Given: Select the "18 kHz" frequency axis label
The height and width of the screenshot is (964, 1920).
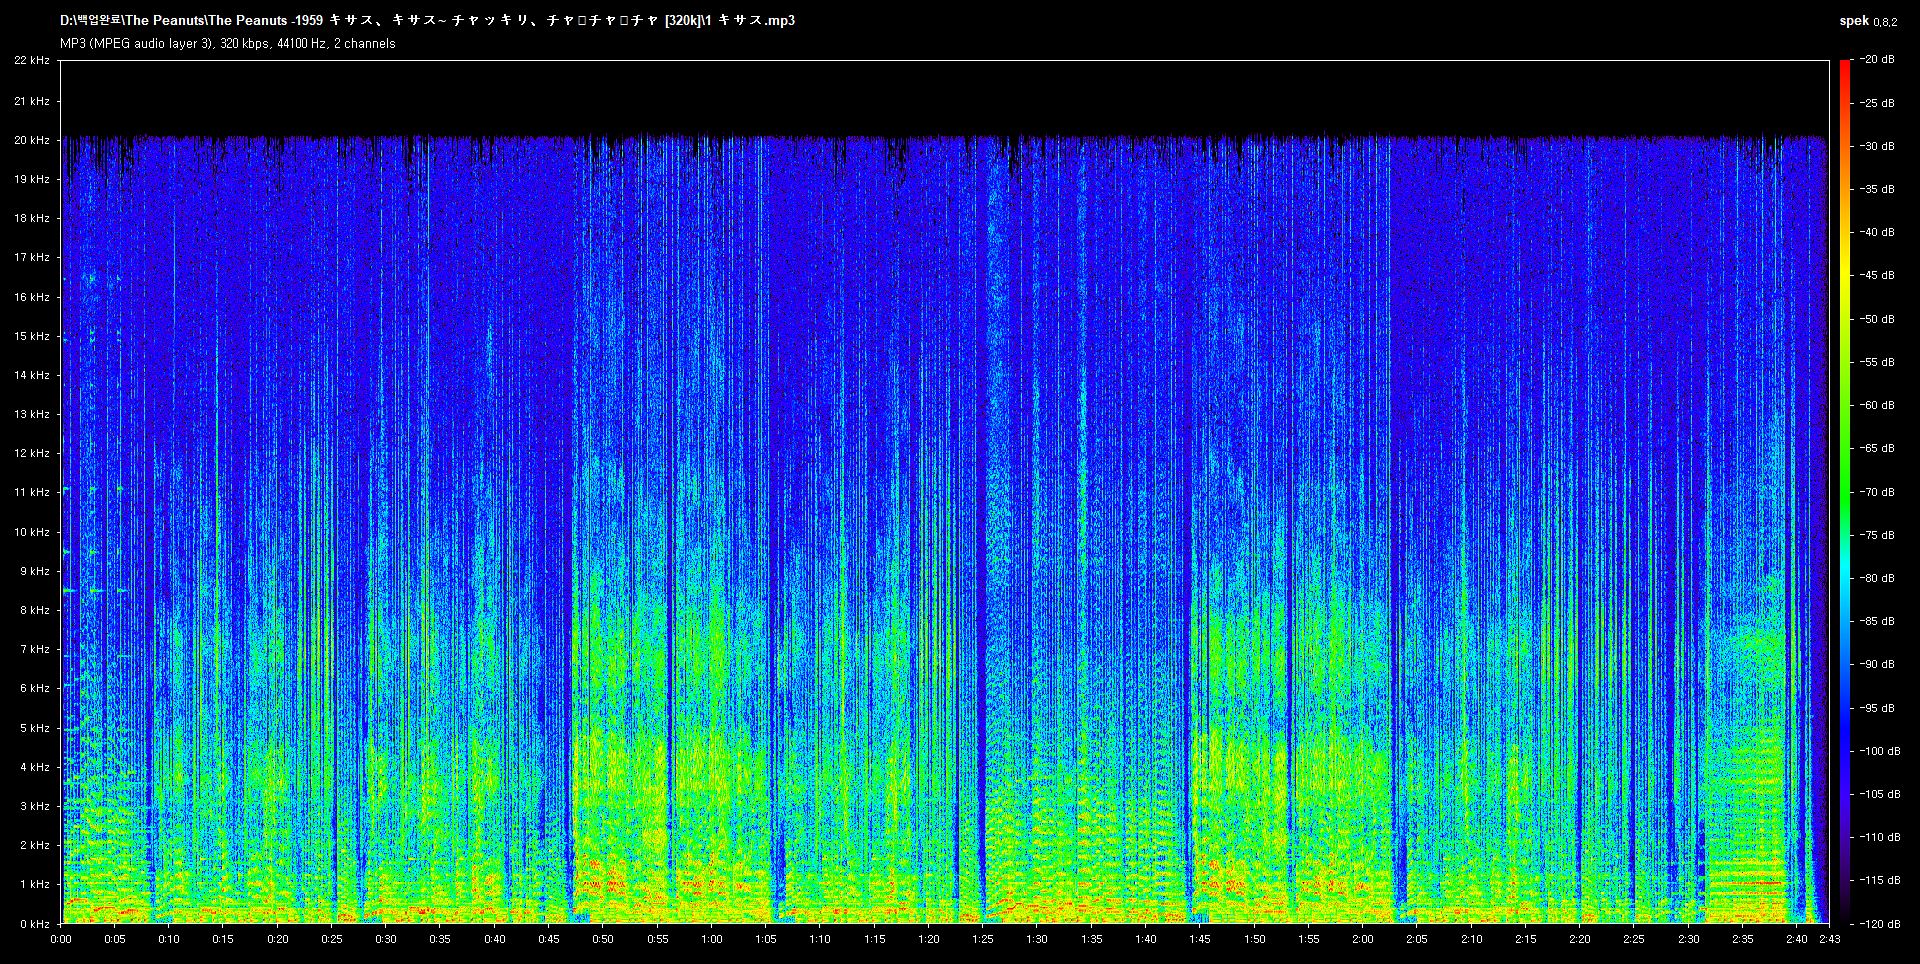Looking at the screenshot, I should pyautogui.click(x=32, y=218).
